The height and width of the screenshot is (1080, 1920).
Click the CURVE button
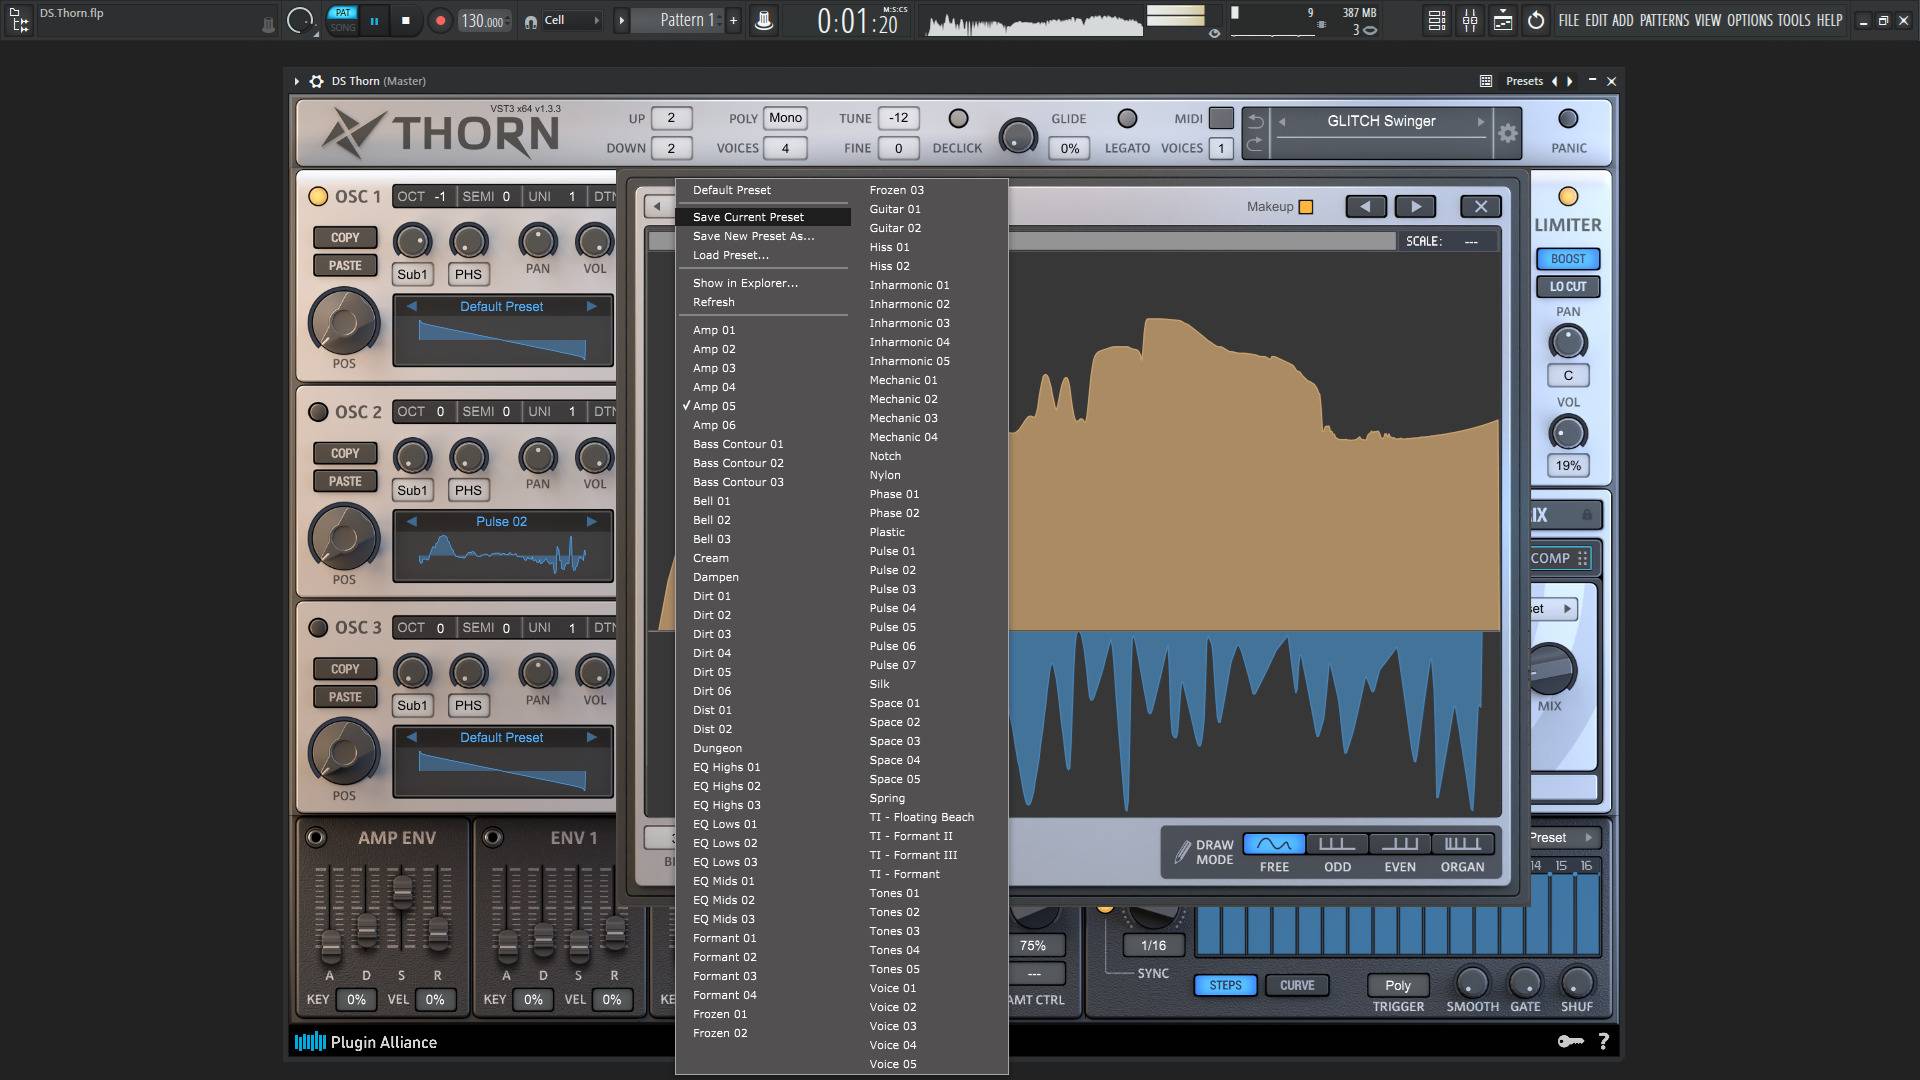tap(1297, 985)
